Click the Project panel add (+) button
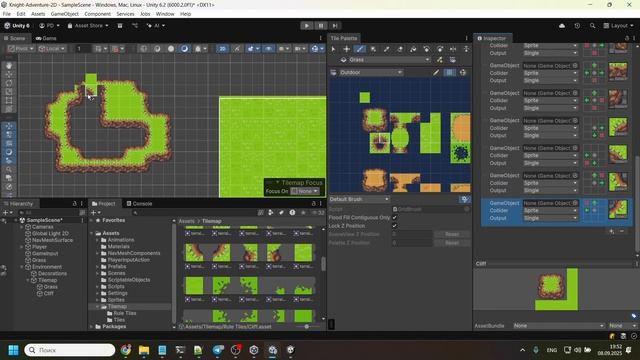This screenshot has height=360, width=640. [x=95, y=213]
